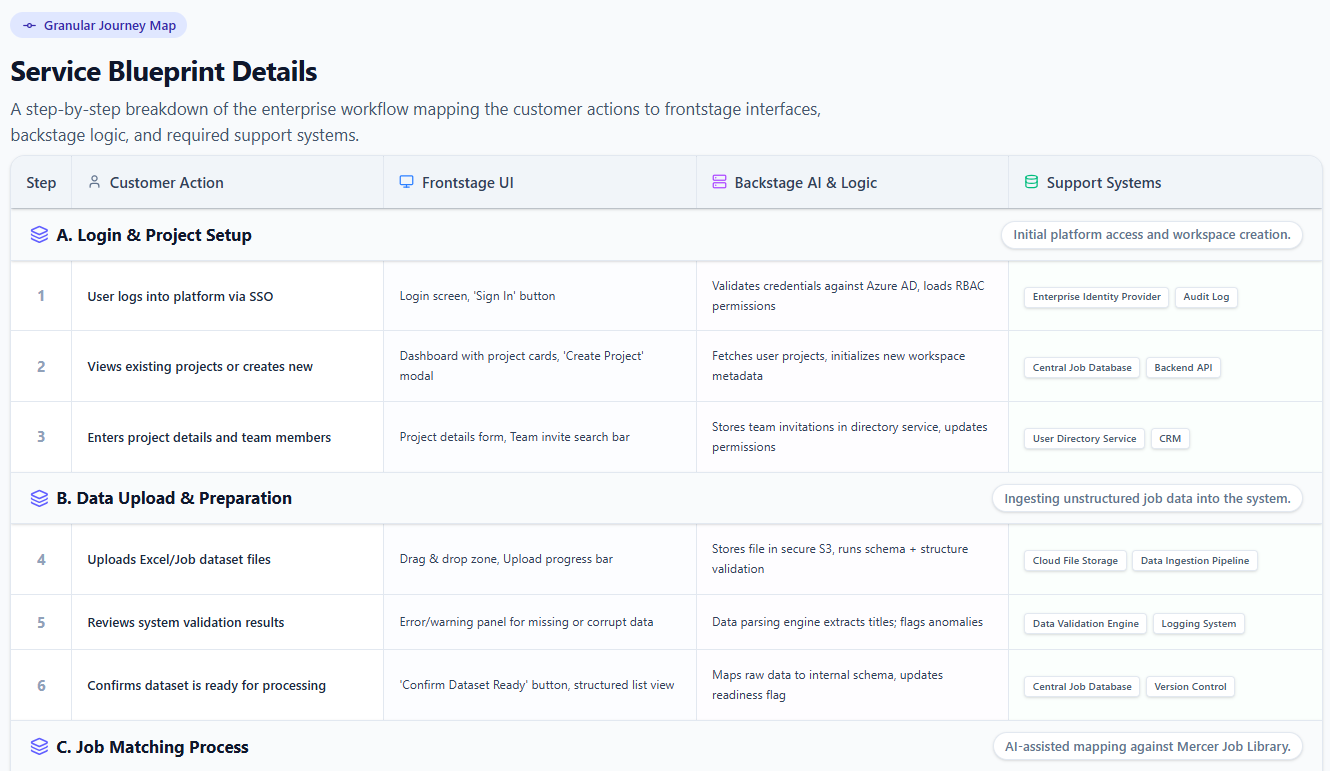Click the Version Control tag
1330x771 pixels.
(1190, 687)
